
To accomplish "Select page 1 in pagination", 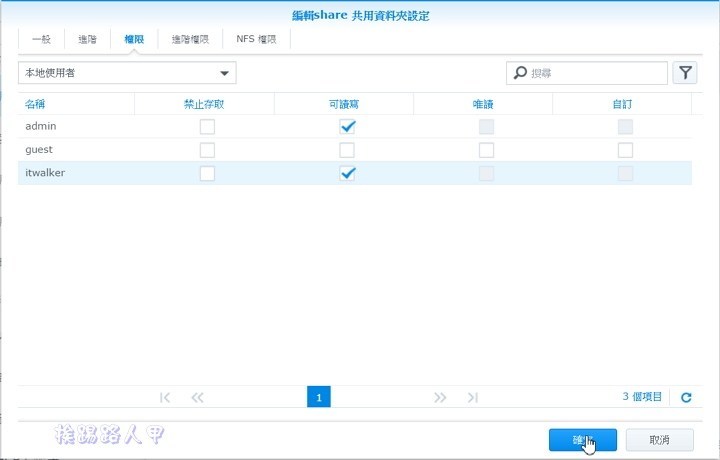I will click(318, 397).
